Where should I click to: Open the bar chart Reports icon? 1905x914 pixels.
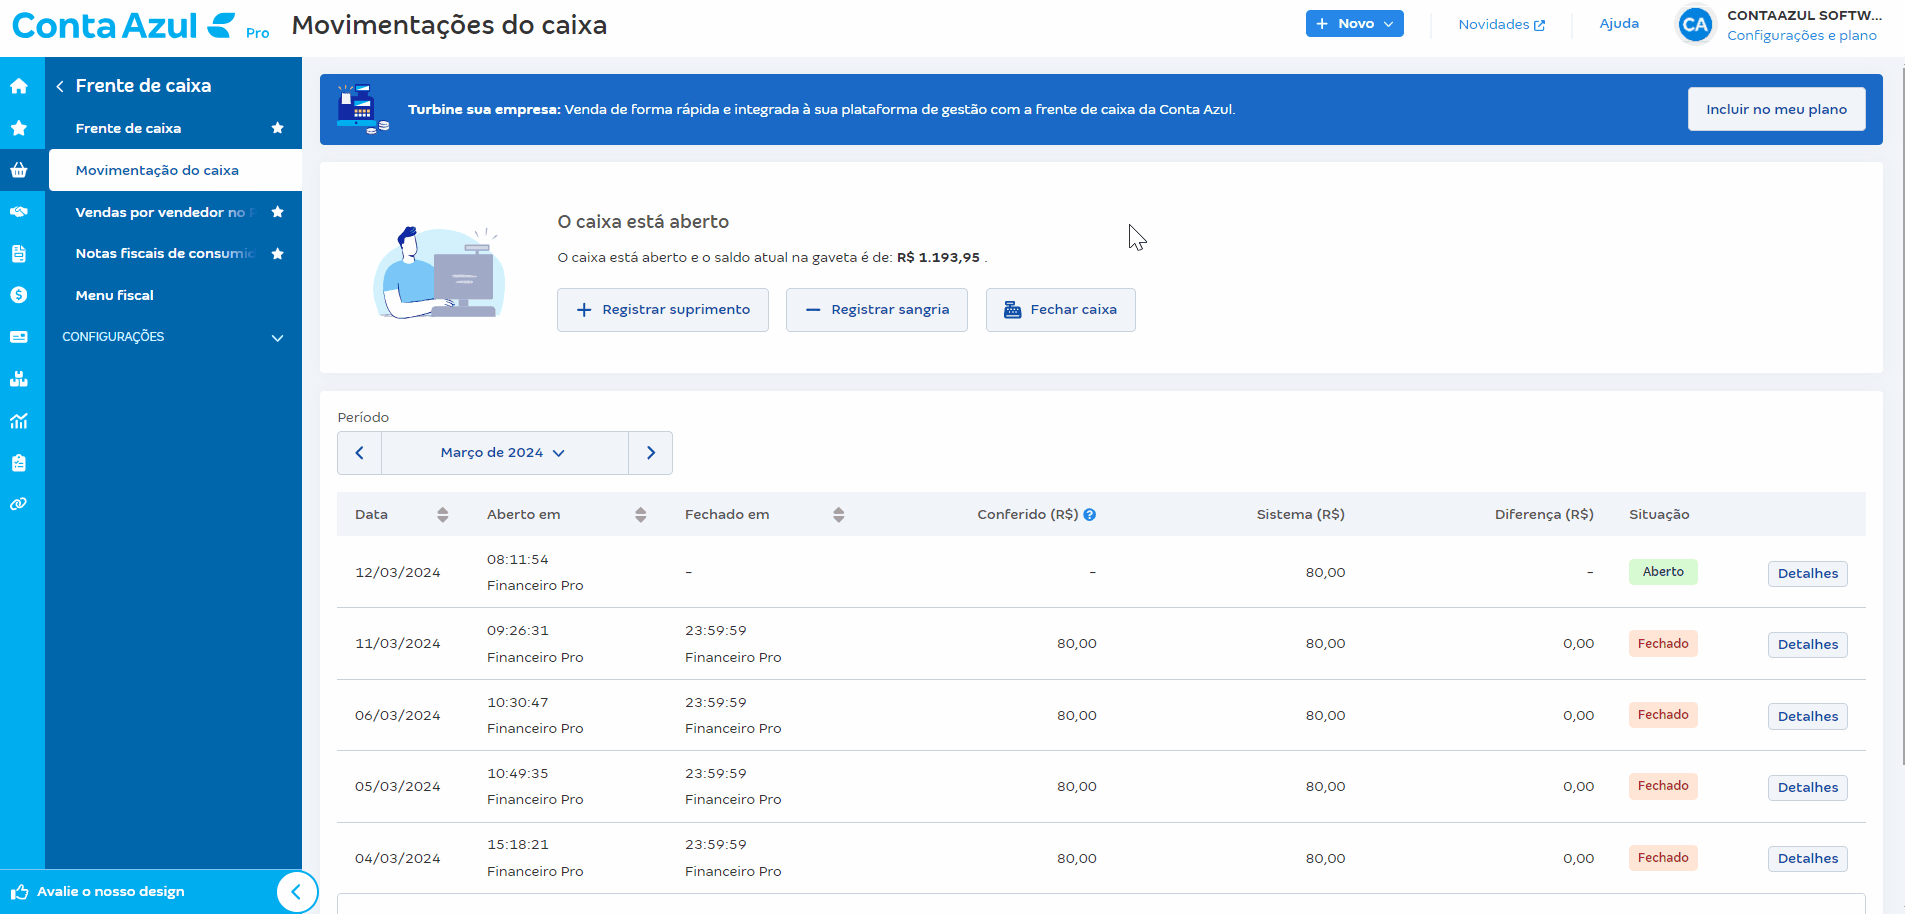(20, 421)
